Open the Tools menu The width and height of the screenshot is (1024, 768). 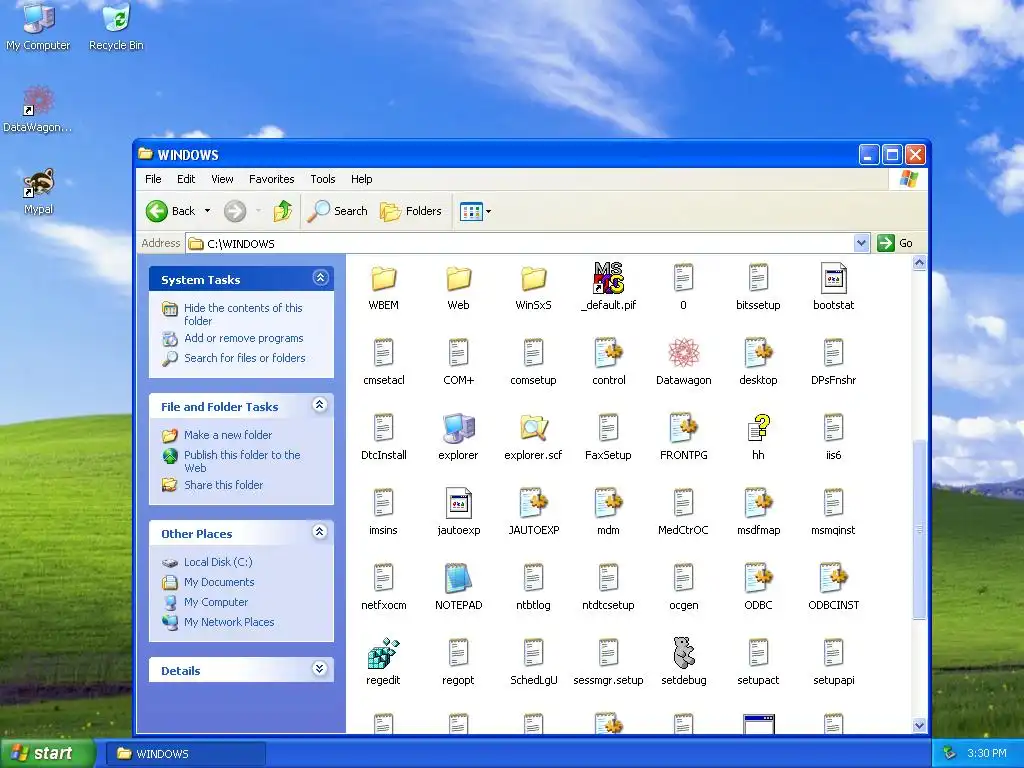coord(323,179)
